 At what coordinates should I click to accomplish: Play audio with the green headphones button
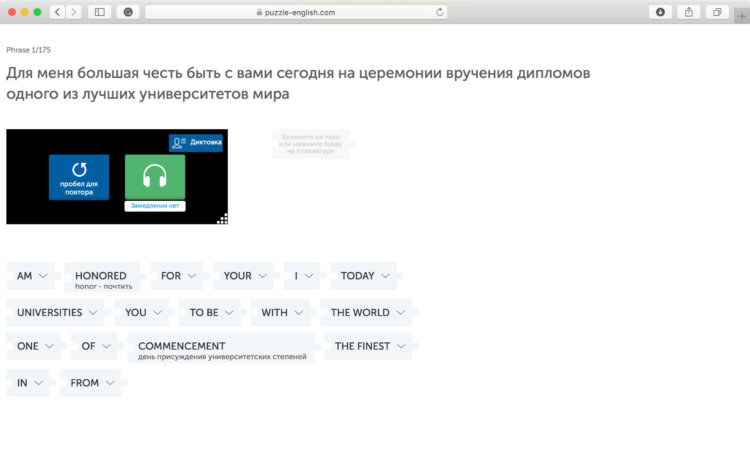(x=155, y=176)
